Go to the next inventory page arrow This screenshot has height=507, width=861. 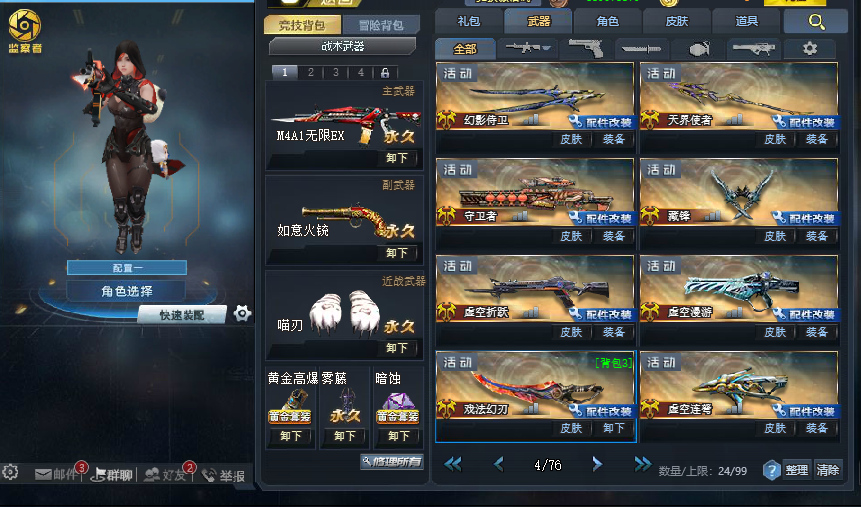coord(597,465)
